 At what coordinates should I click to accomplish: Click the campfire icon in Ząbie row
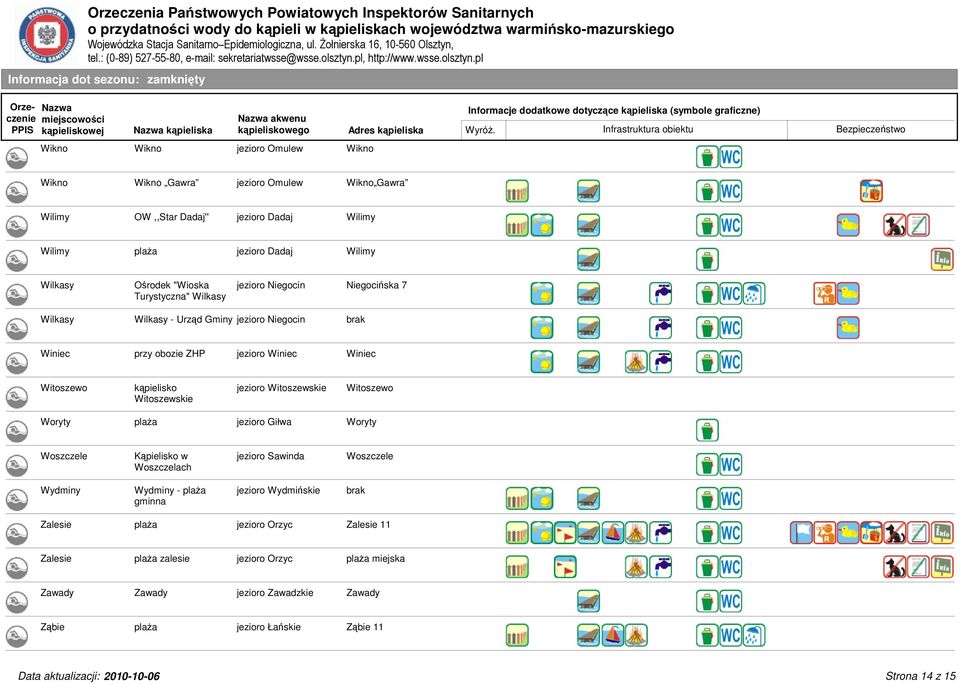point(636,636)
